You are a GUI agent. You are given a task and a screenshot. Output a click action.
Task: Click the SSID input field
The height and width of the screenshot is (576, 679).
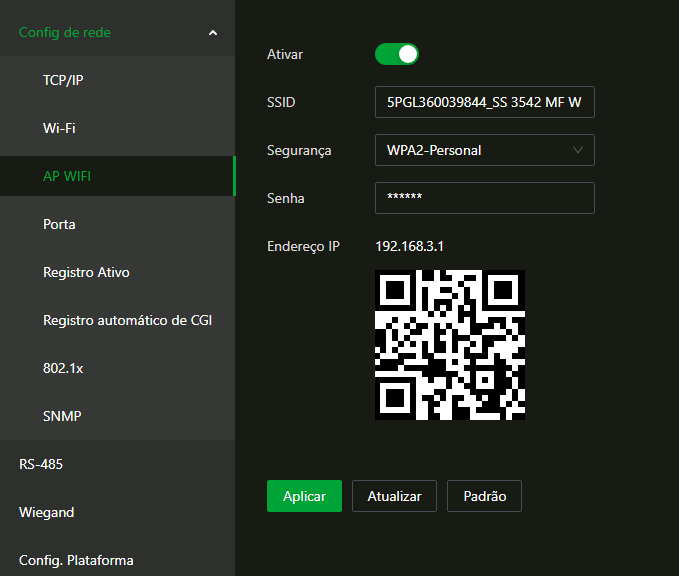(485, 102)
